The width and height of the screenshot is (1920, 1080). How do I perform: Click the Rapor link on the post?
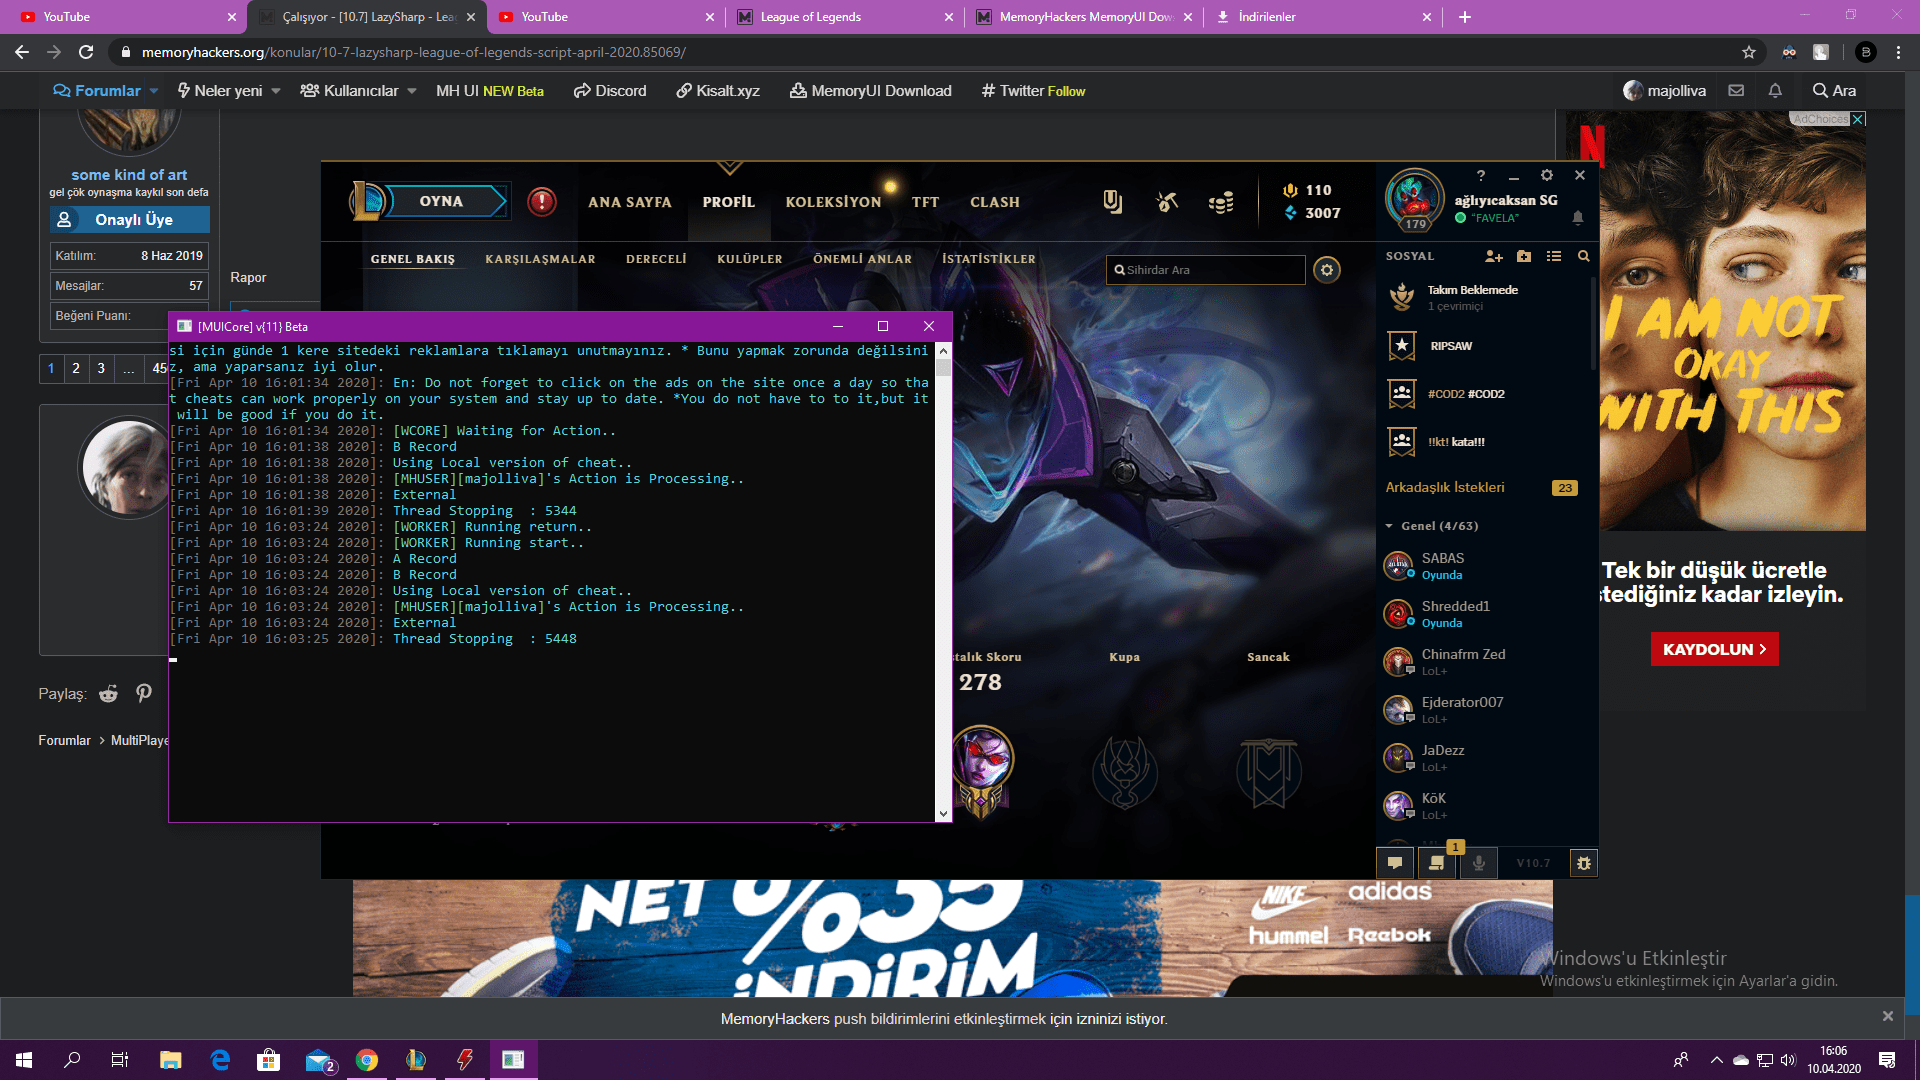tap(248, 278)
